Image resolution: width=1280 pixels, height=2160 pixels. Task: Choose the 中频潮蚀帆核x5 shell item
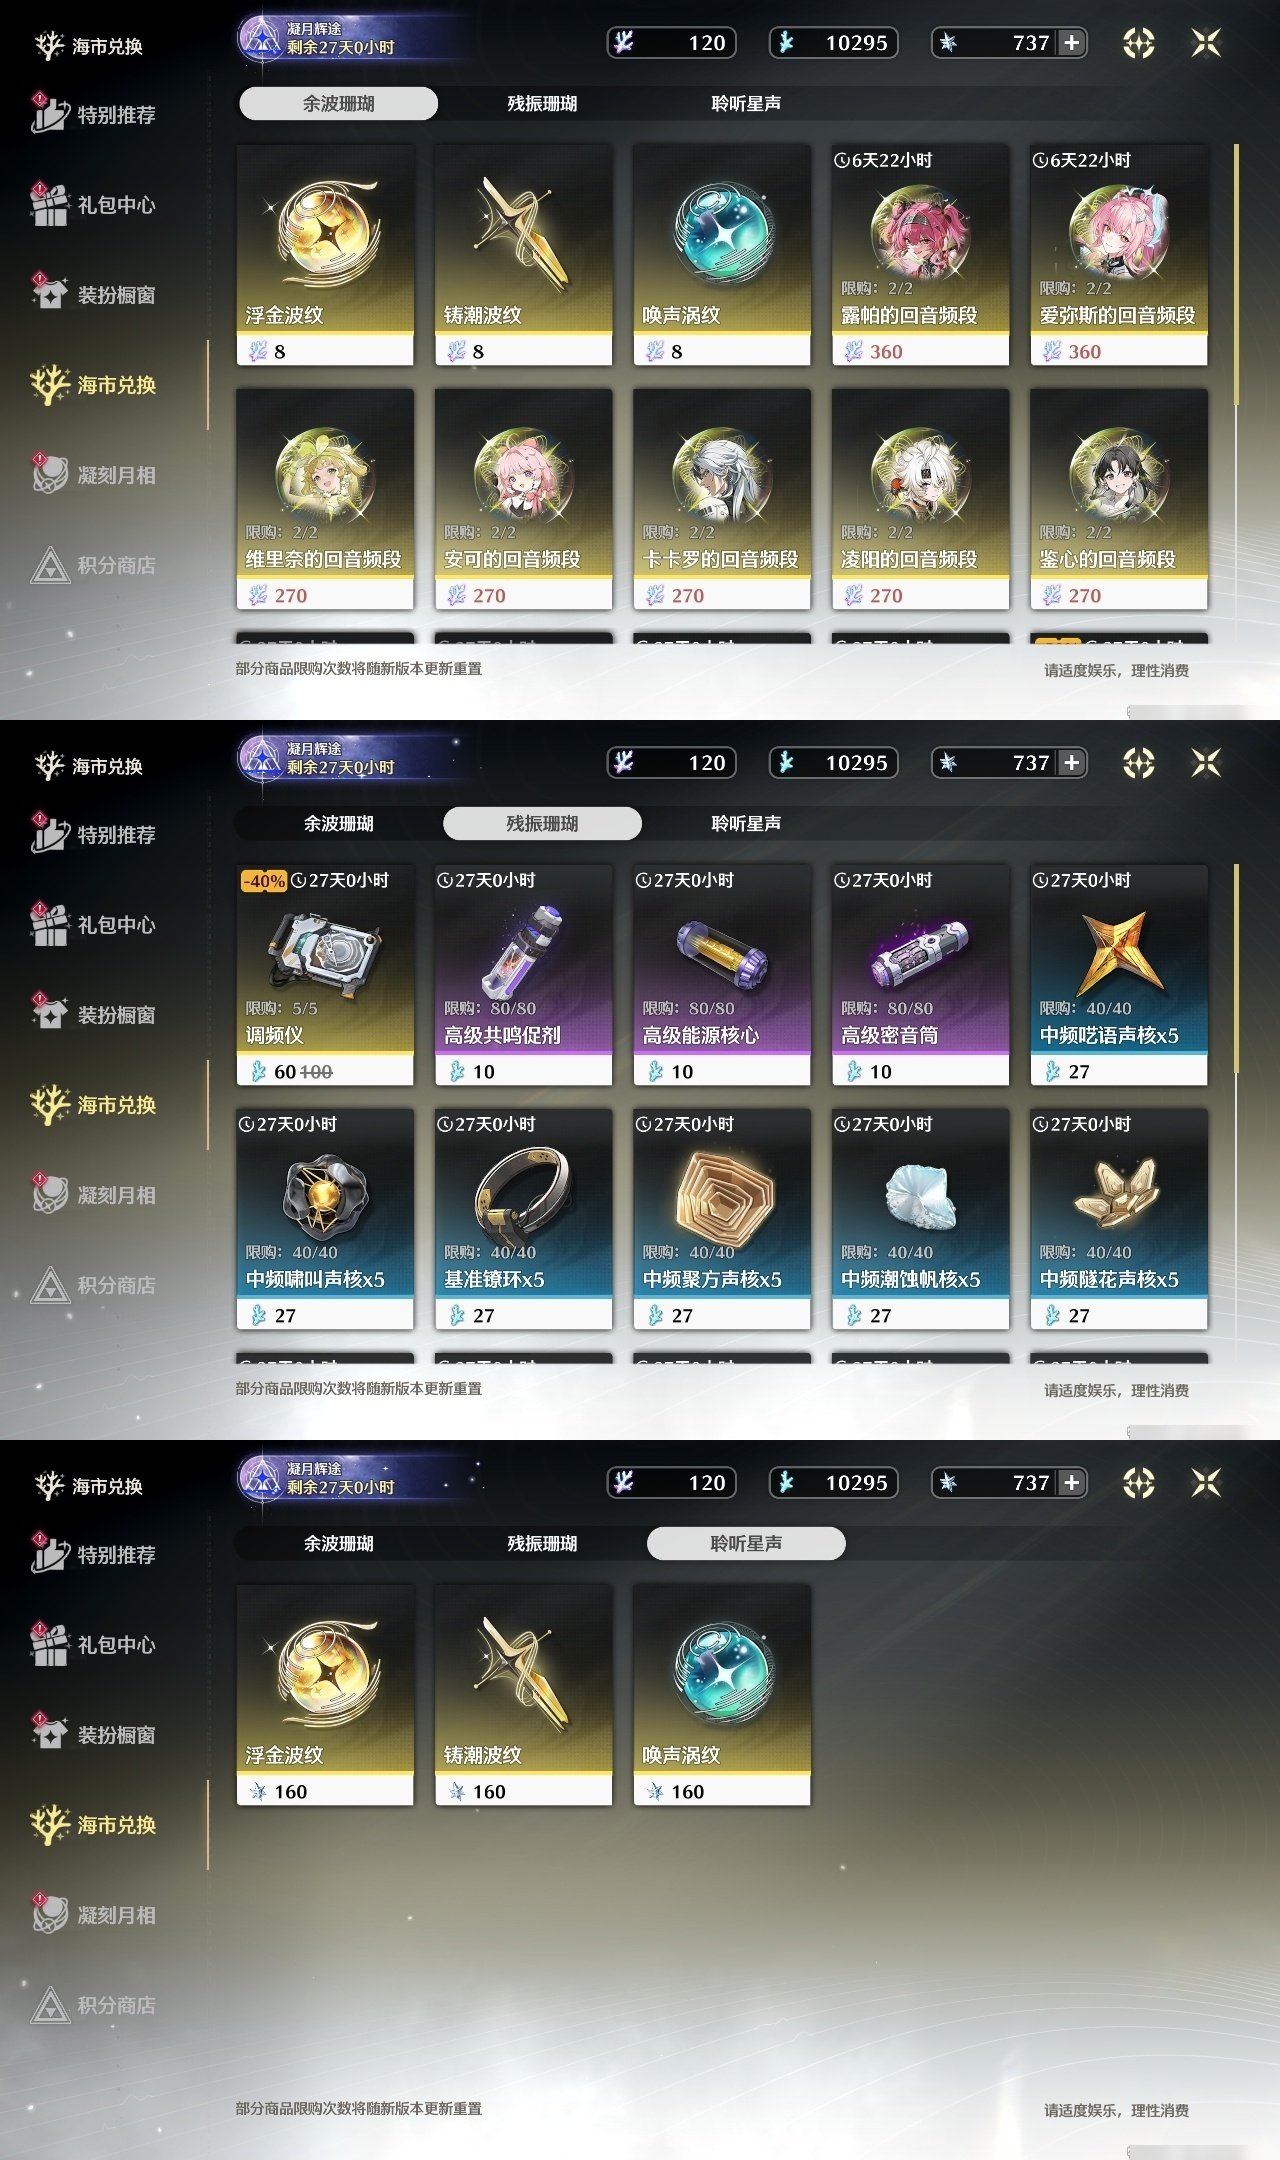[x=920, y=1219]
